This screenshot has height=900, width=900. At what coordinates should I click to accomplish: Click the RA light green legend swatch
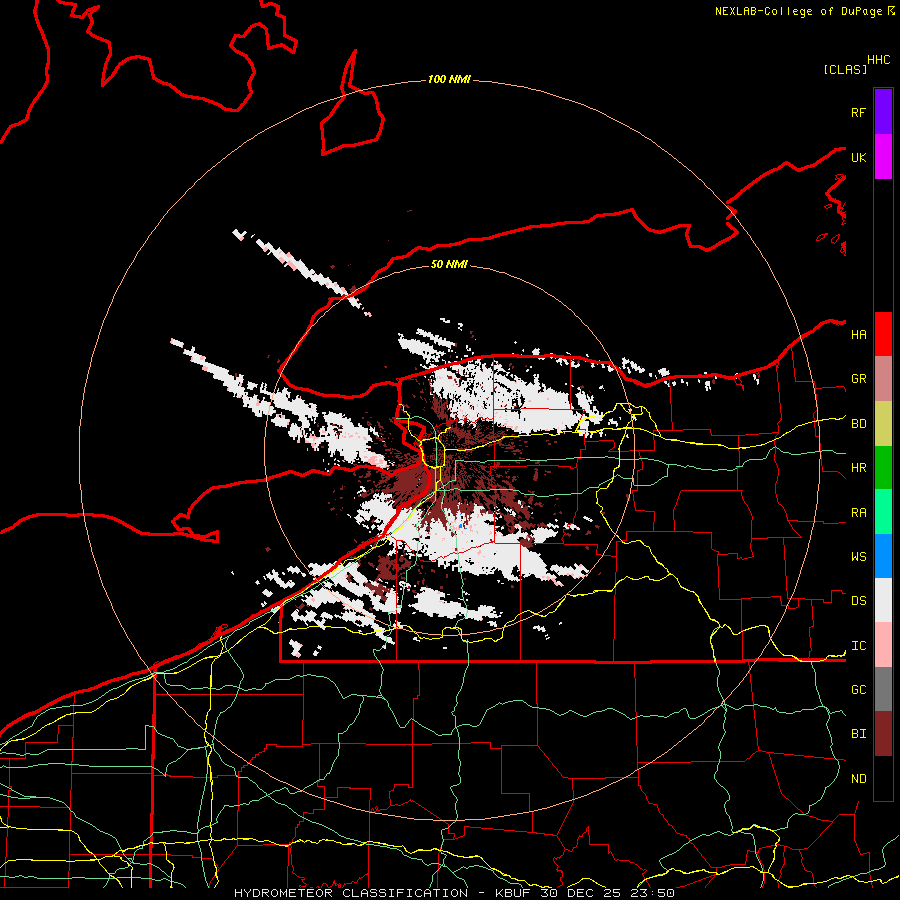coord(883,511)
